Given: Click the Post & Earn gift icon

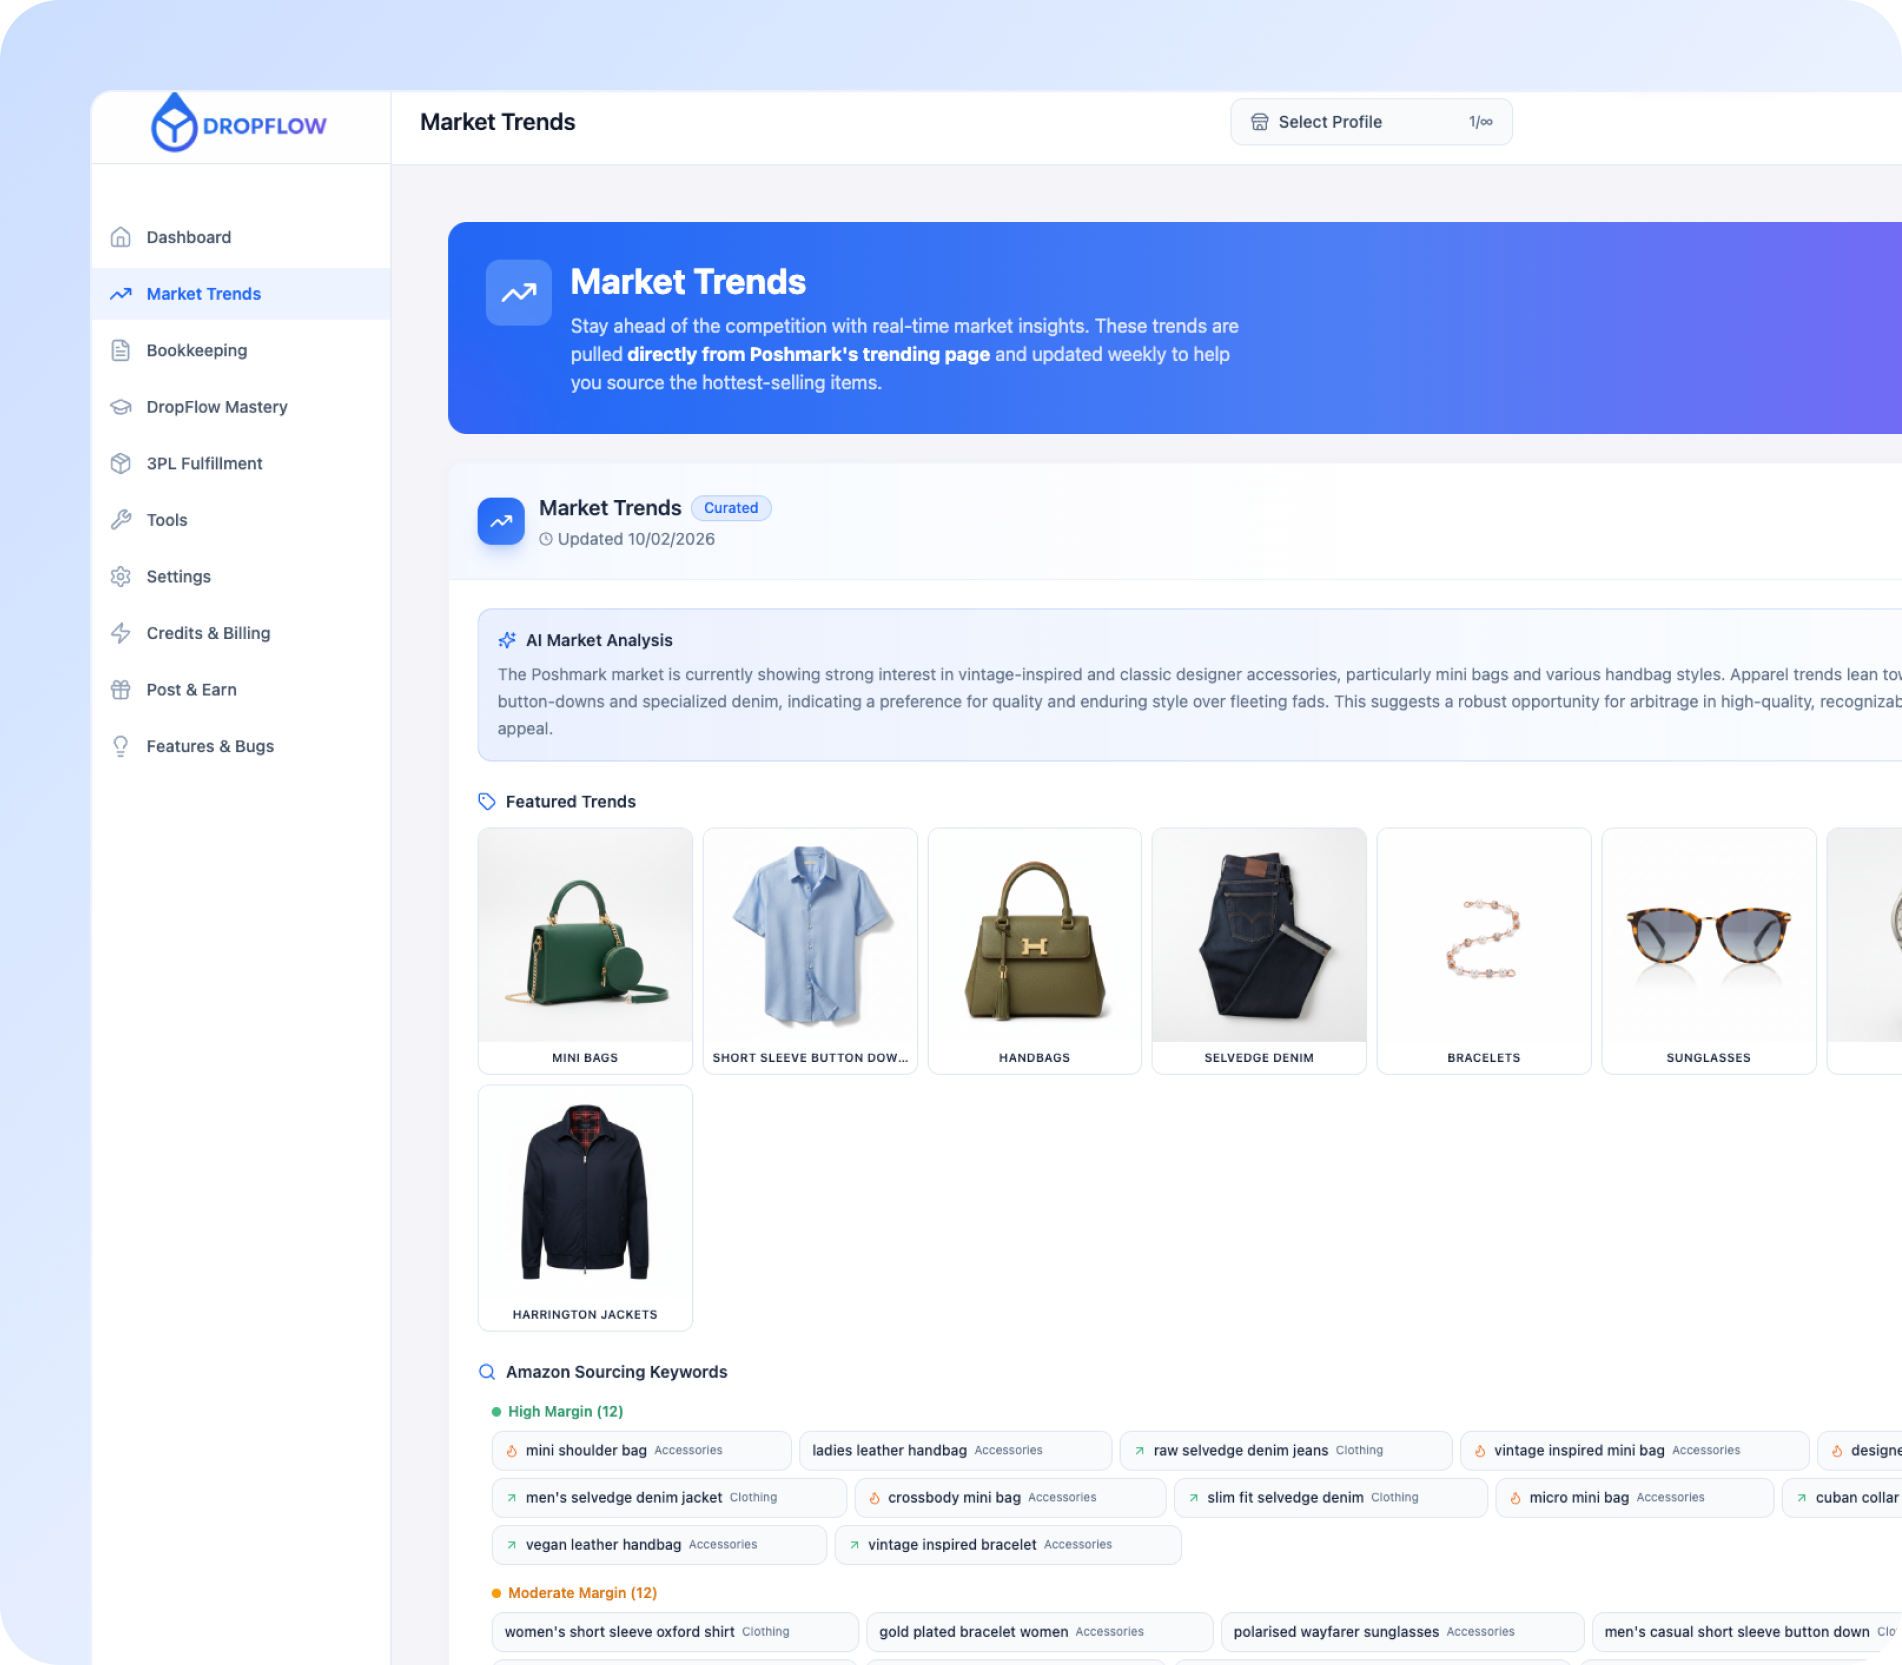Looking at the screenshot, I should (121, 690).
